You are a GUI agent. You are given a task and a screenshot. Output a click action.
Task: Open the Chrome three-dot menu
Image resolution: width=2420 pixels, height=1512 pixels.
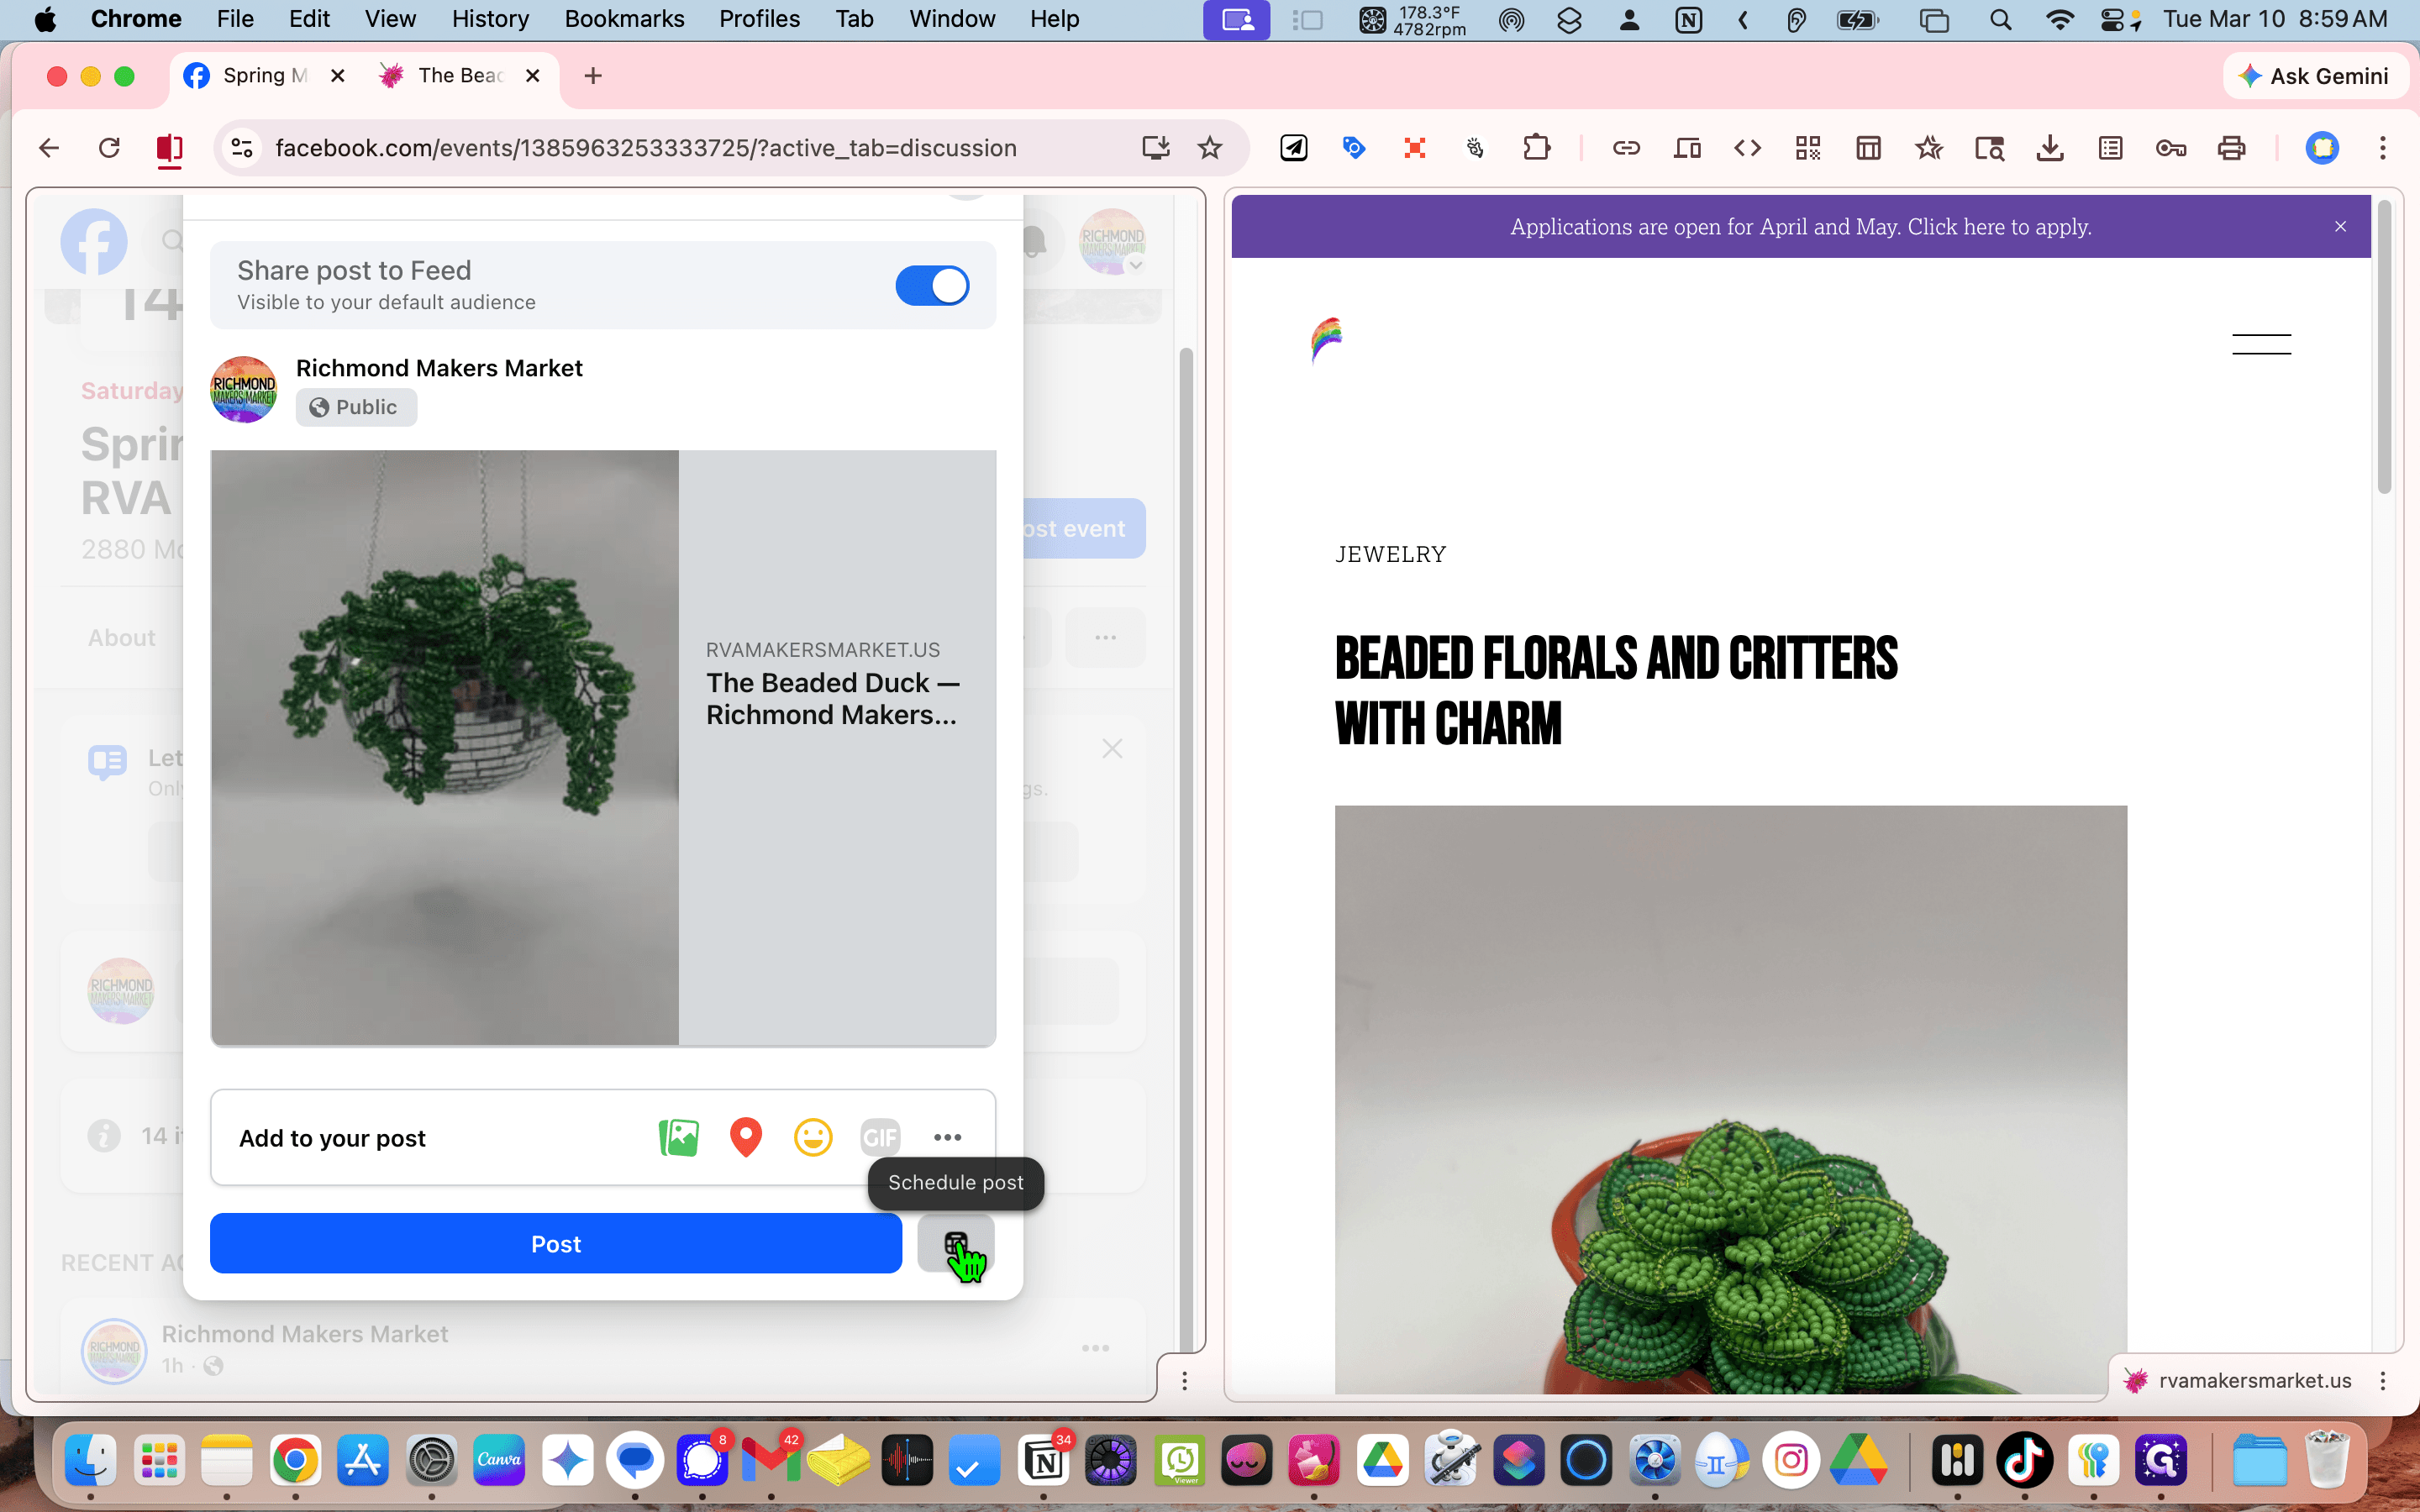(2383, 148)
